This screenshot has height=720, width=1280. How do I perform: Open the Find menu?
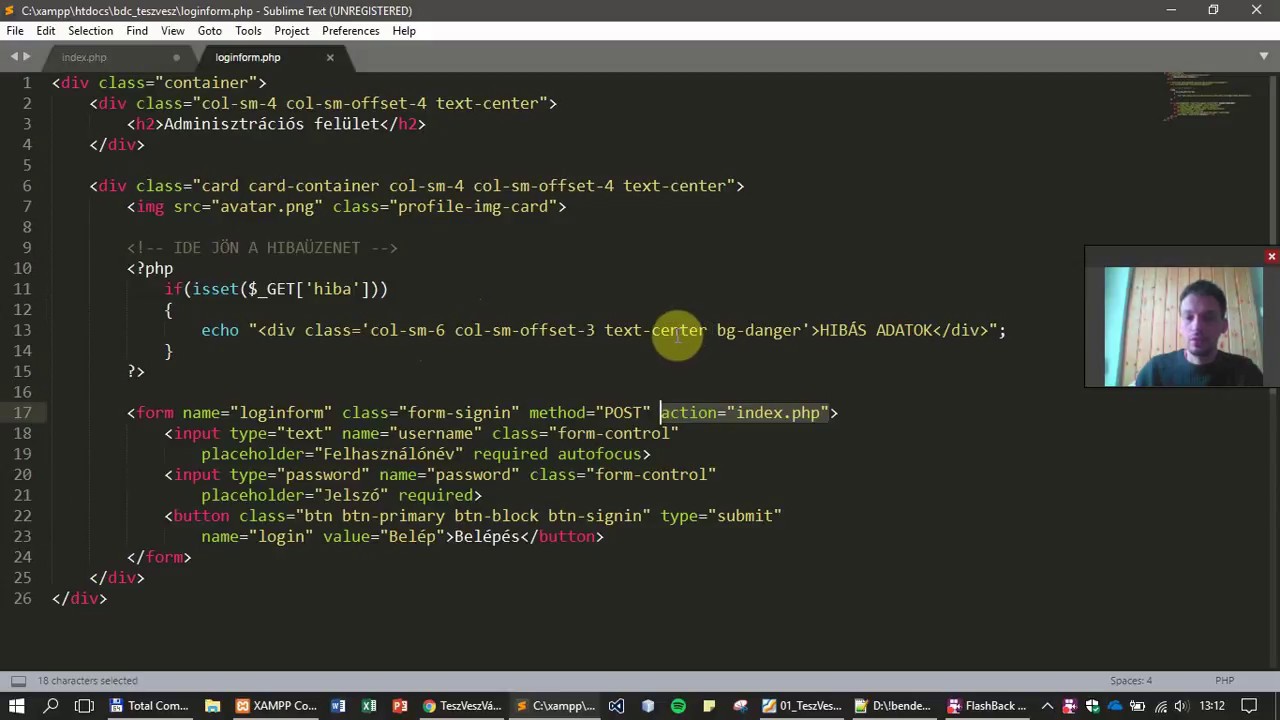tap(137, 31)
